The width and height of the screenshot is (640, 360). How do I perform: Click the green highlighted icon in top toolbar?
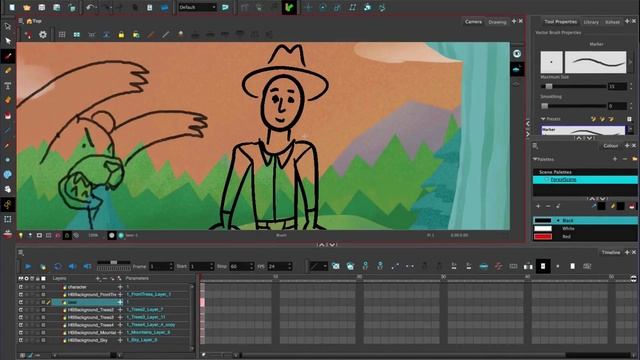289,7
